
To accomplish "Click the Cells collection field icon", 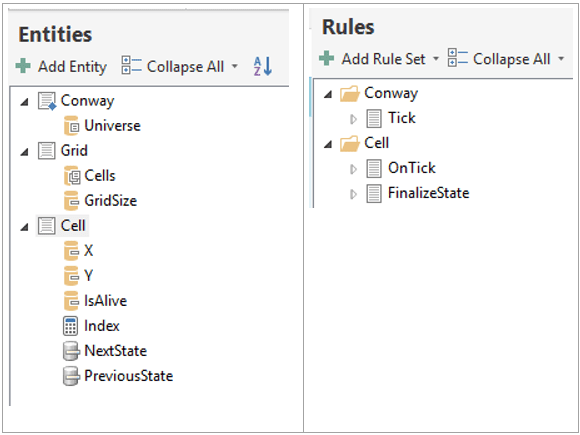I will coord(71,176).
